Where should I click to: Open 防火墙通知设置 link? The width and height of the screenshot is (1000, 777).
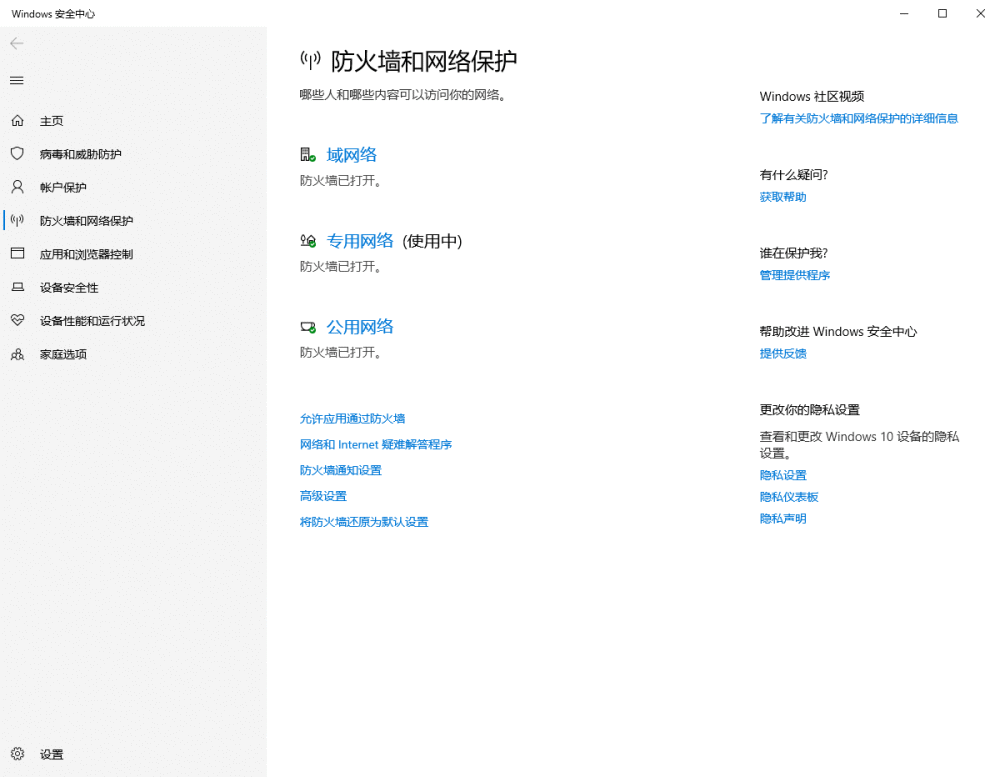click(x=341, y=470)
